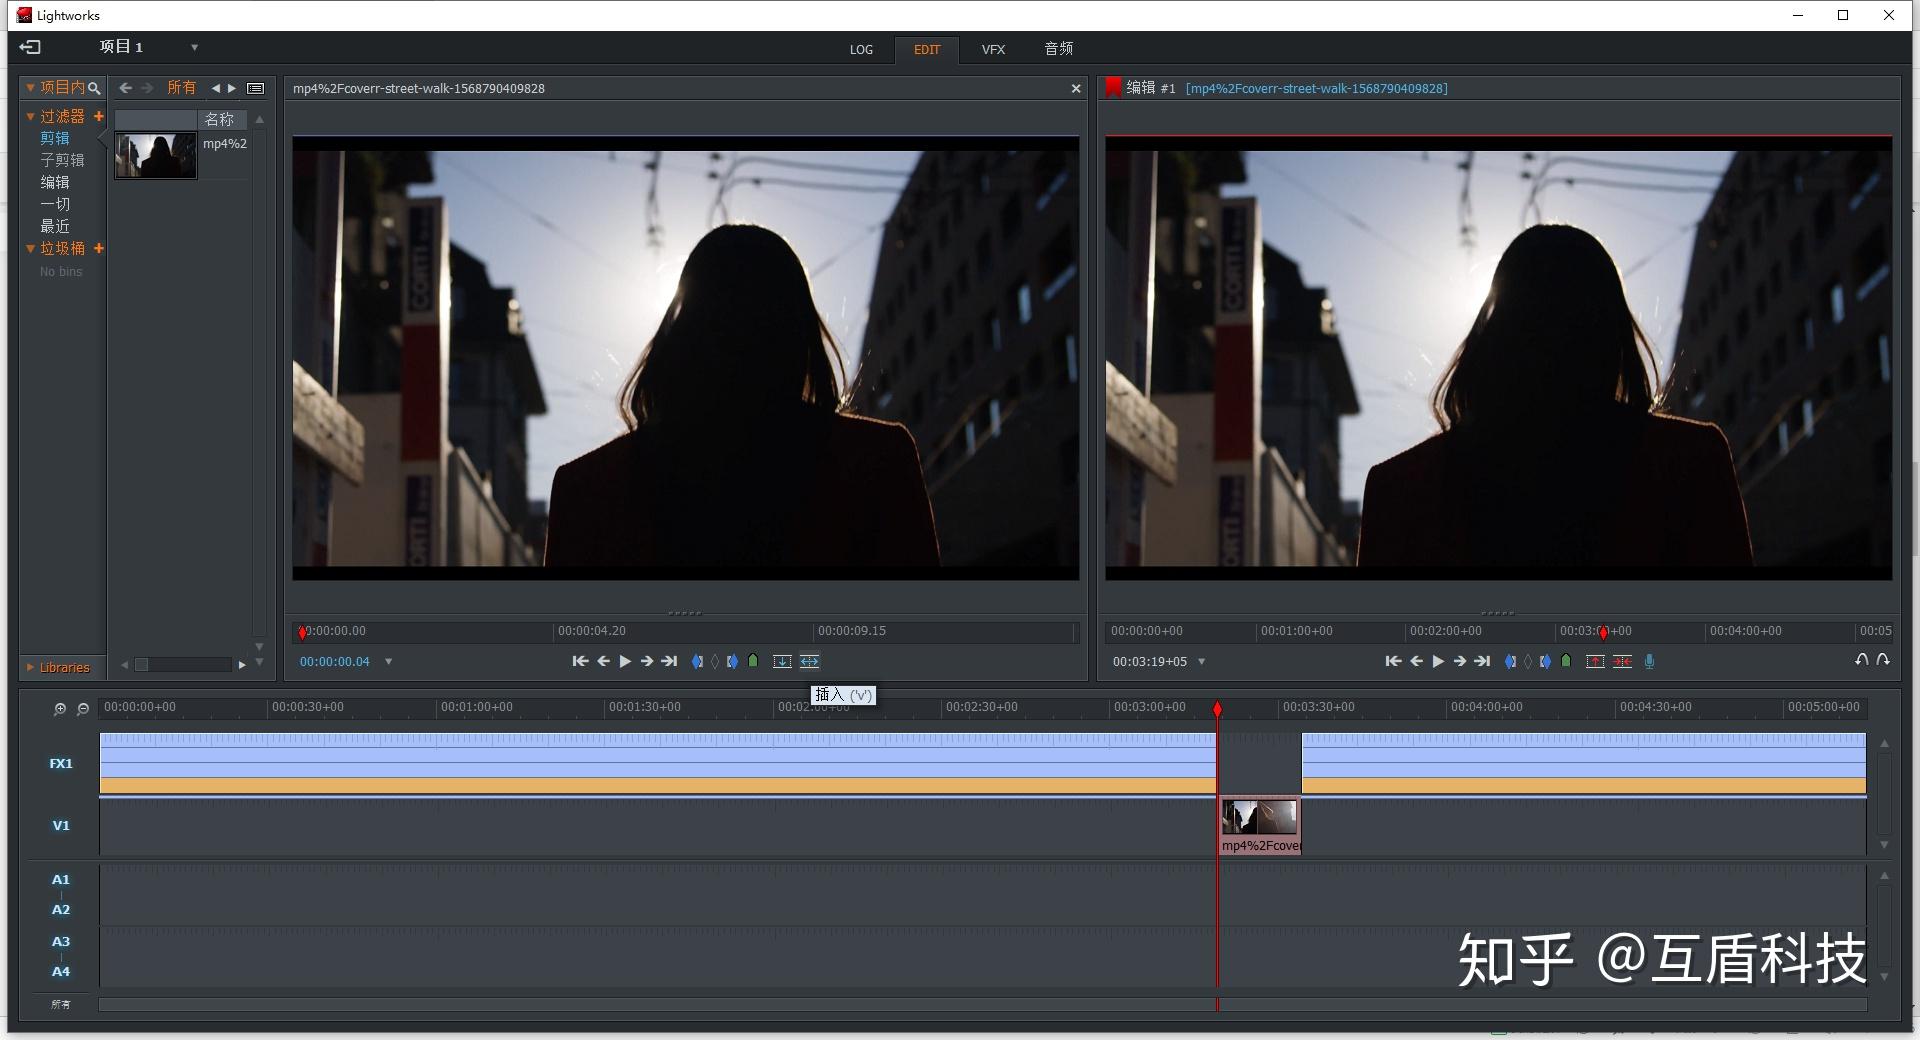
Task: Step forward one frame in the source viewer
Action: tap(647, 661)
